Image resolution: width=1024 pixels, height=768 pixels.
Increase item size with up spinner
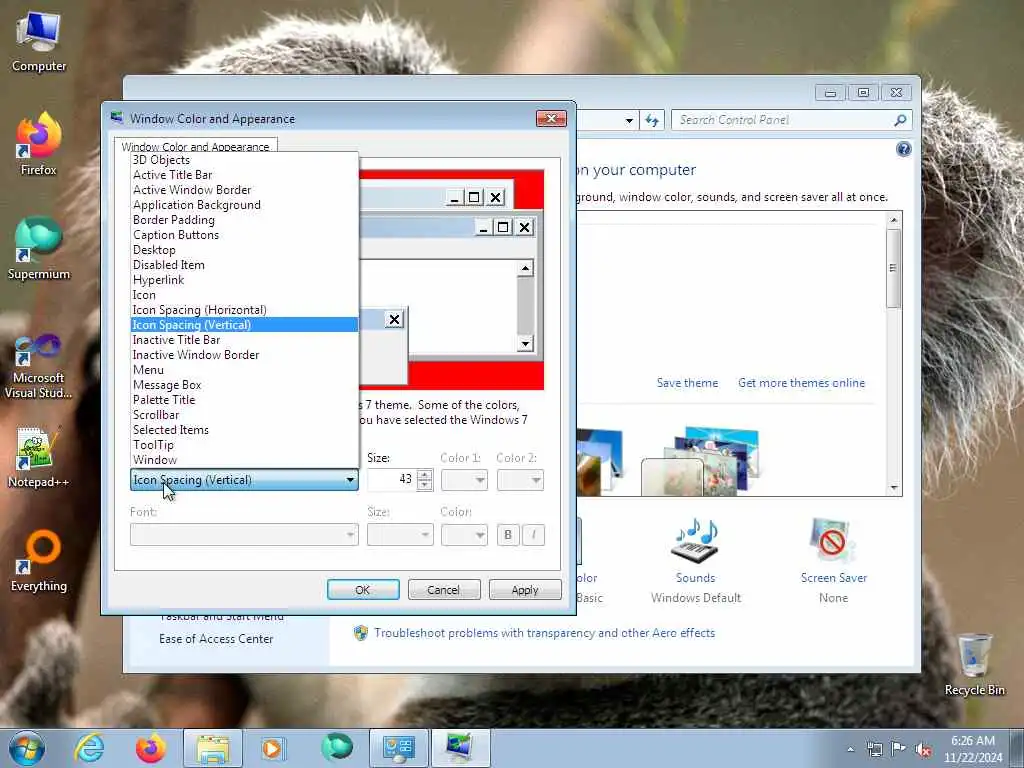[x=424, y=475]
